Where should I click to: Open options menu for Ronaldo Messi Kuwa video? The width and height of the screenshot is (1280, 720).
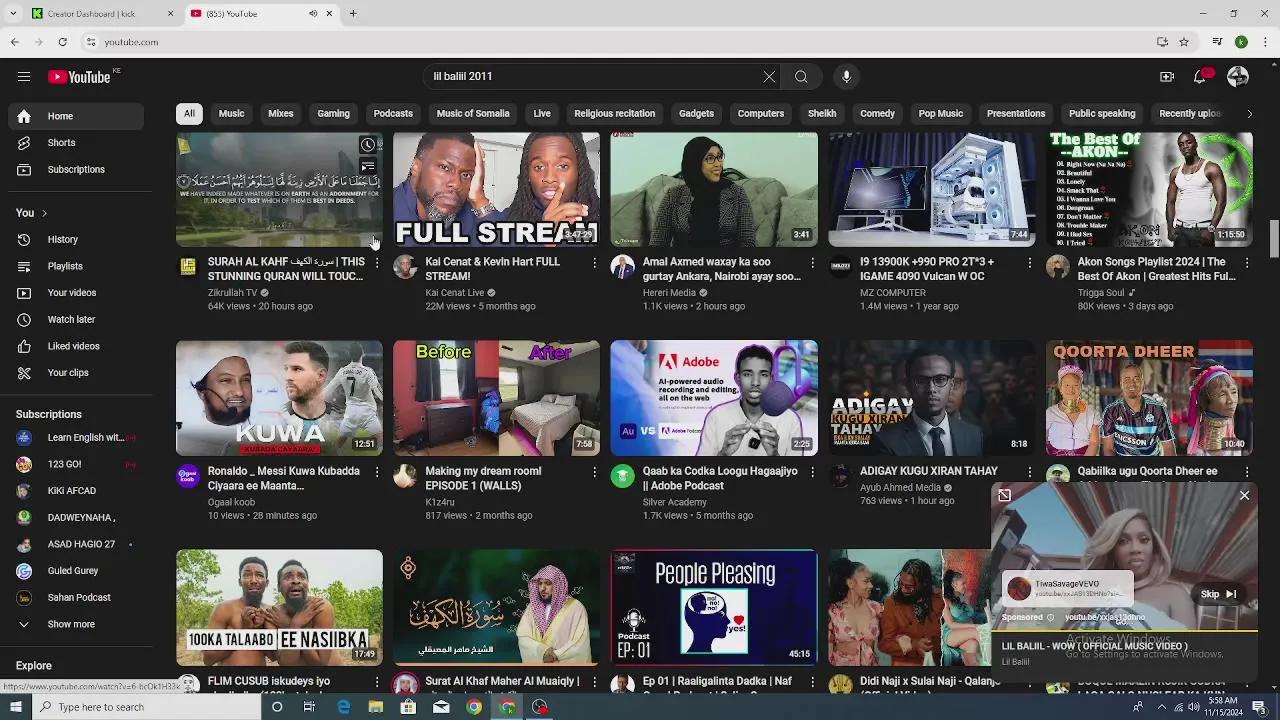(377, 471)
